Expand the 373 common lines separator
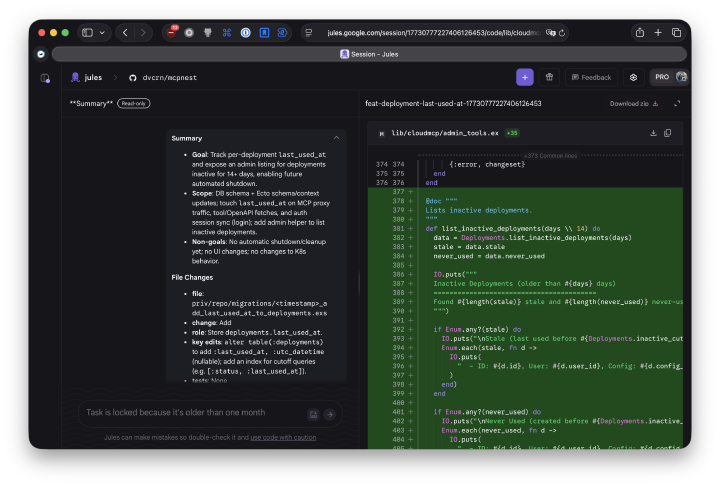Screen dimensions: 720x487 550,156
